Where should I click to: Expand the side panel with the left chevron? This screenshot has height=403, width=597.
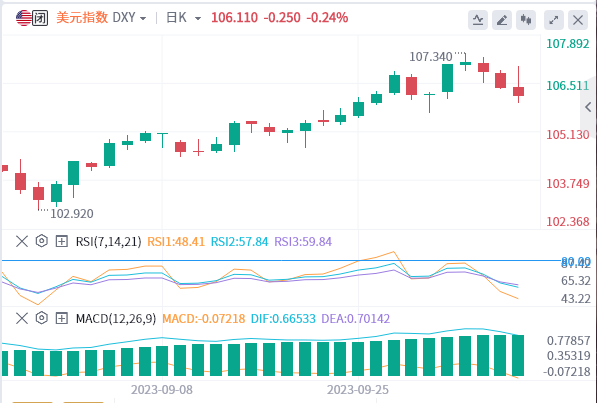pyautogui.click(x=588, y=107)
